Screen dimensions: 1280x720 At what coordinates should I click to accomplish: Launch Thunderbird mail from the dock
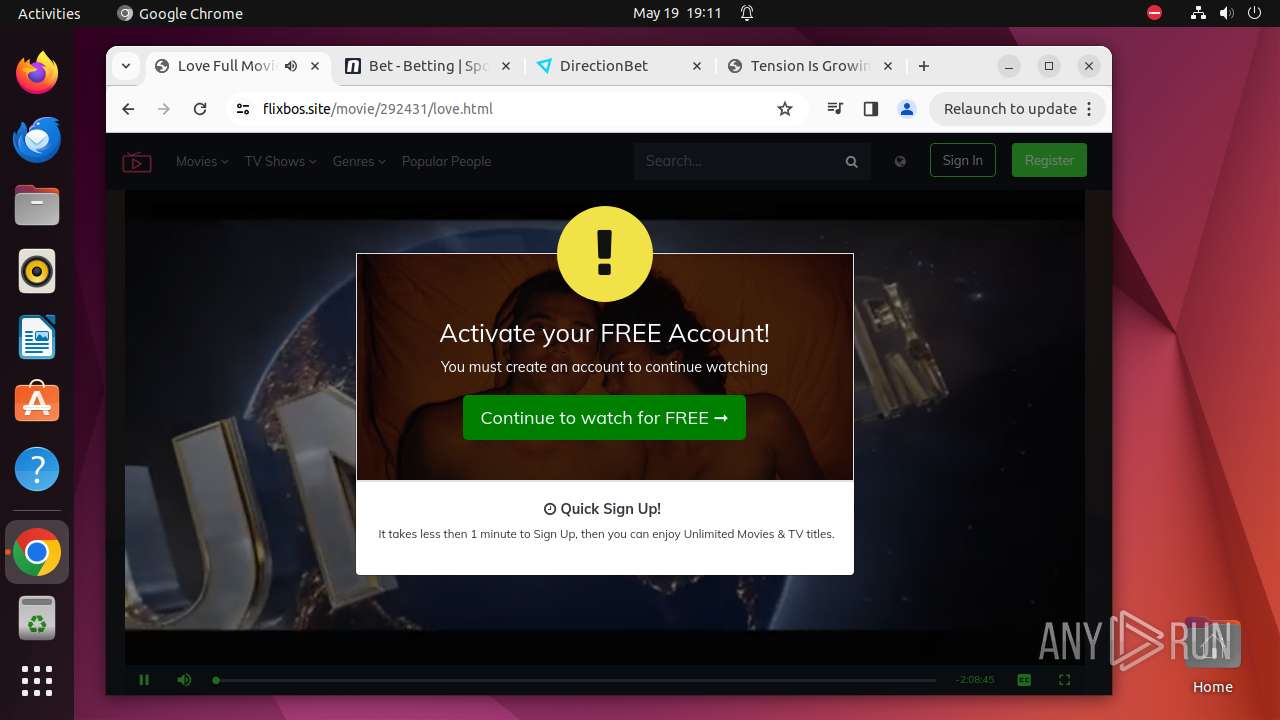click(x=37, y=139)
